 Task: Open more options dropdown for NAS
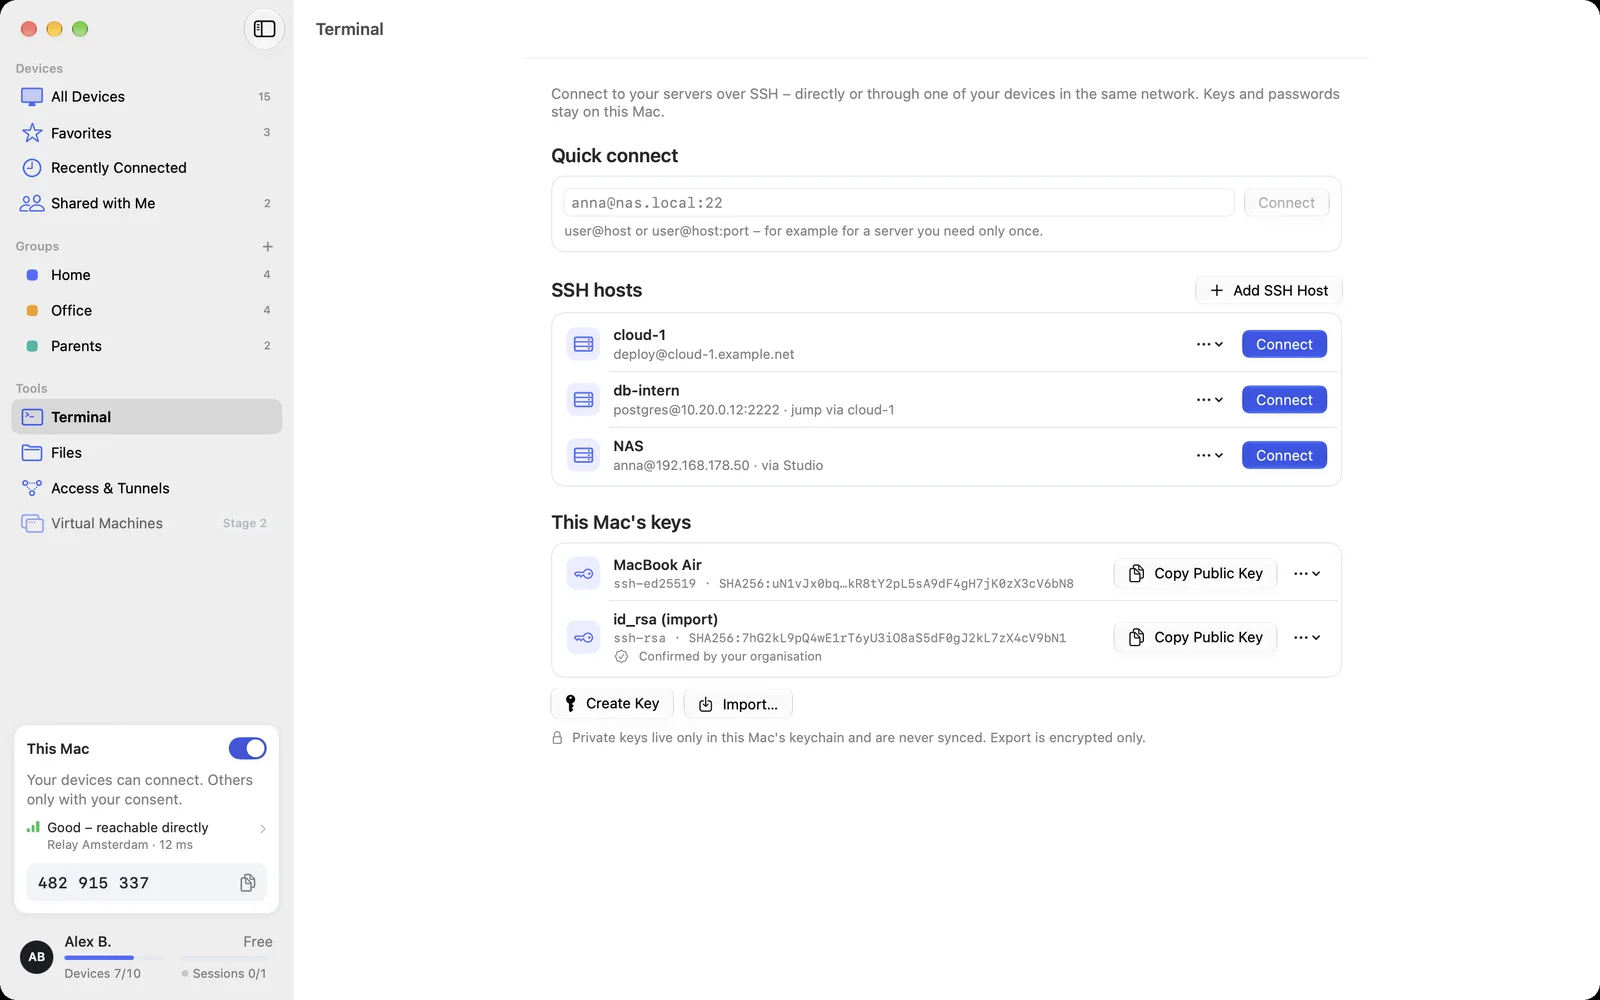(1209, 455)
